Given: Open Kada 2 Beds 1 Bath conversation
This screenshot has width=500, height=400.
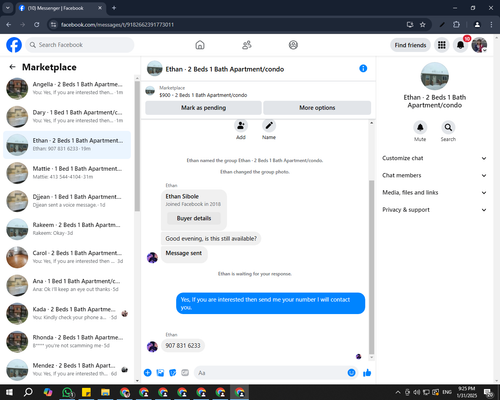Looking at the screenshot, I should (x=67, y=313).
